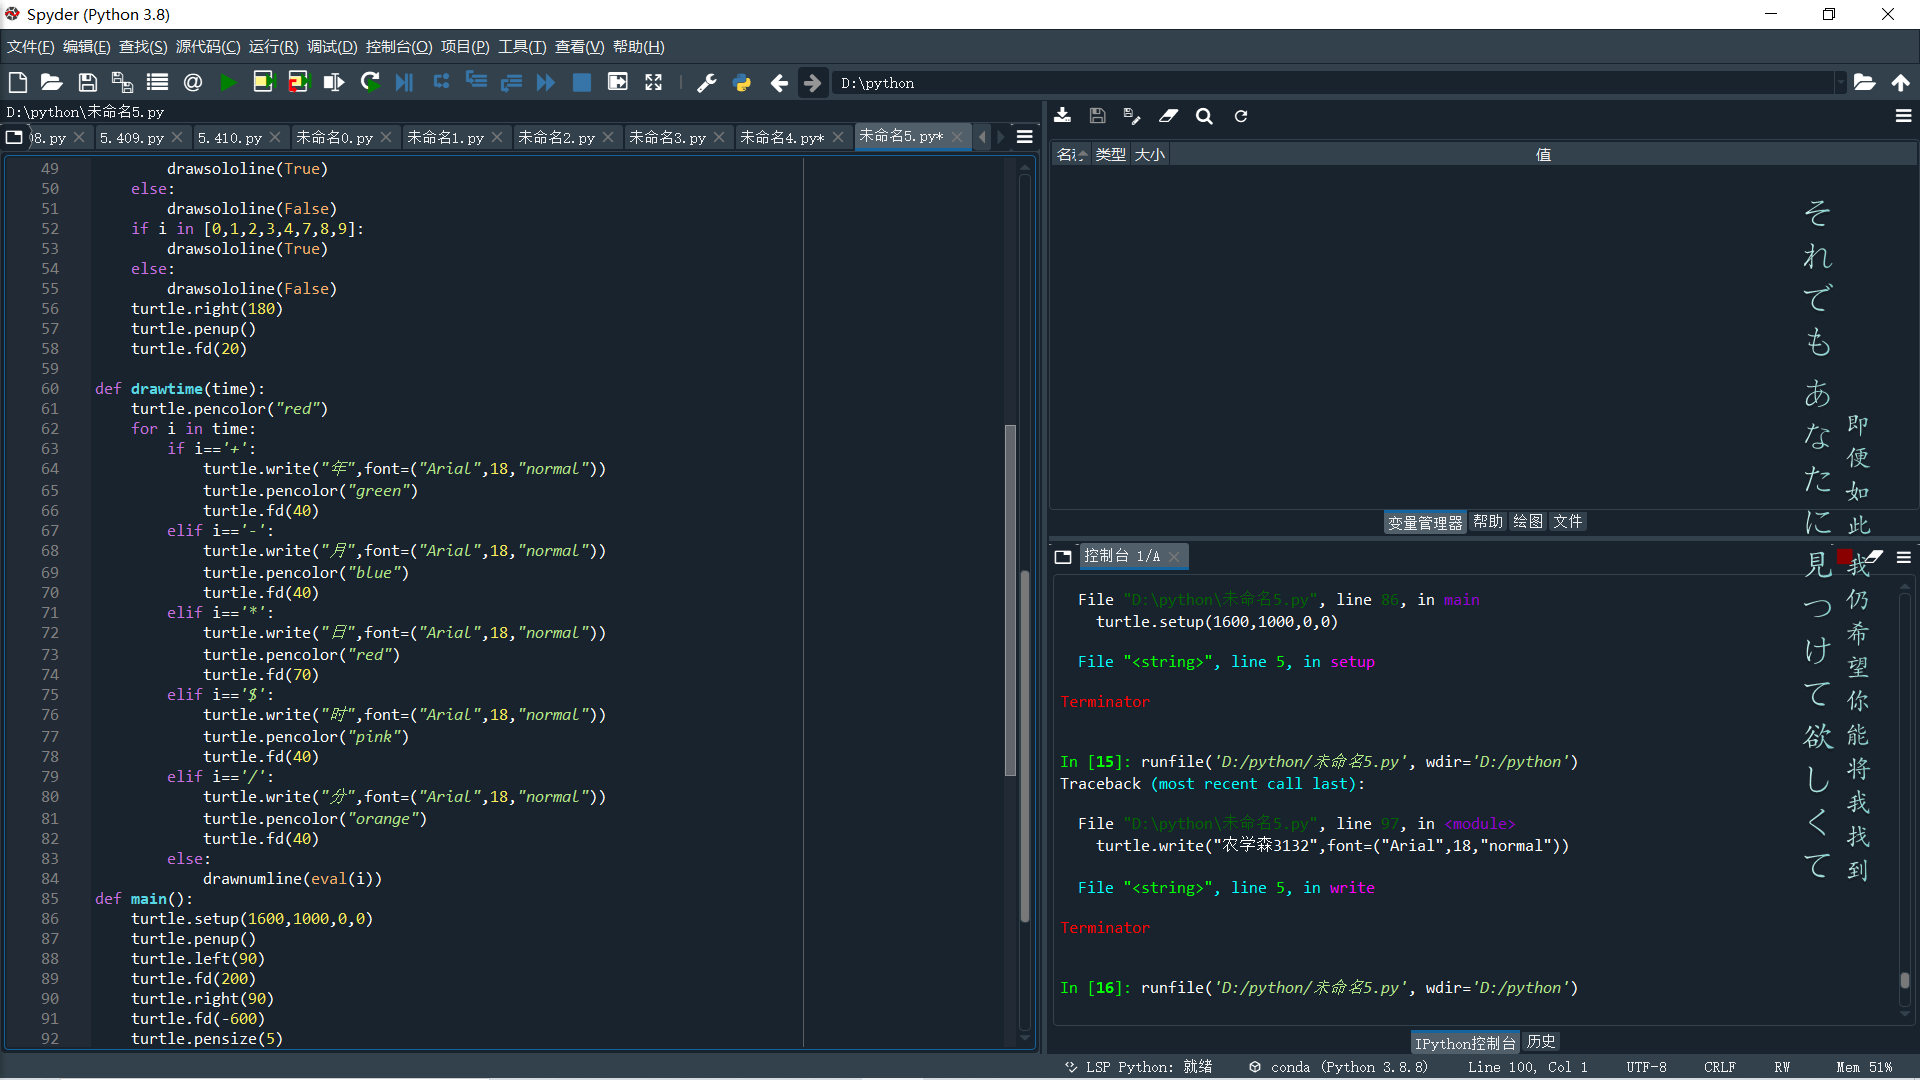
Task: Click the Import data icon in variable explorer
Action: pos(1063,116)
